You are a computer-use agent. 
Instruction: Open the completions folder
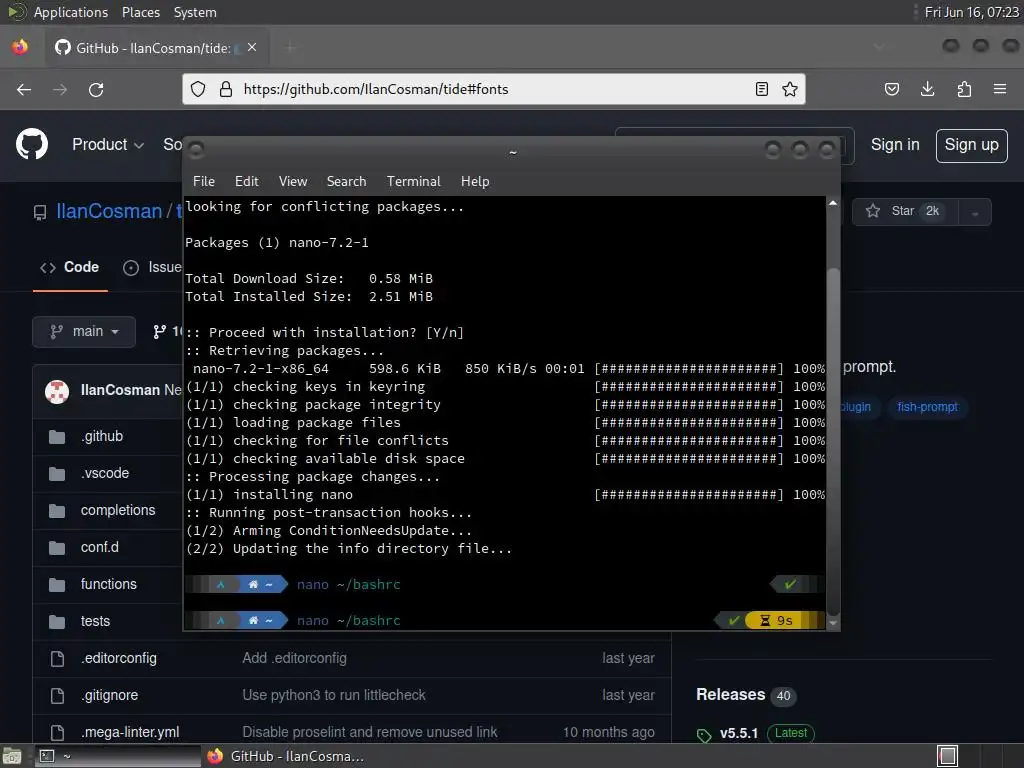118,511
